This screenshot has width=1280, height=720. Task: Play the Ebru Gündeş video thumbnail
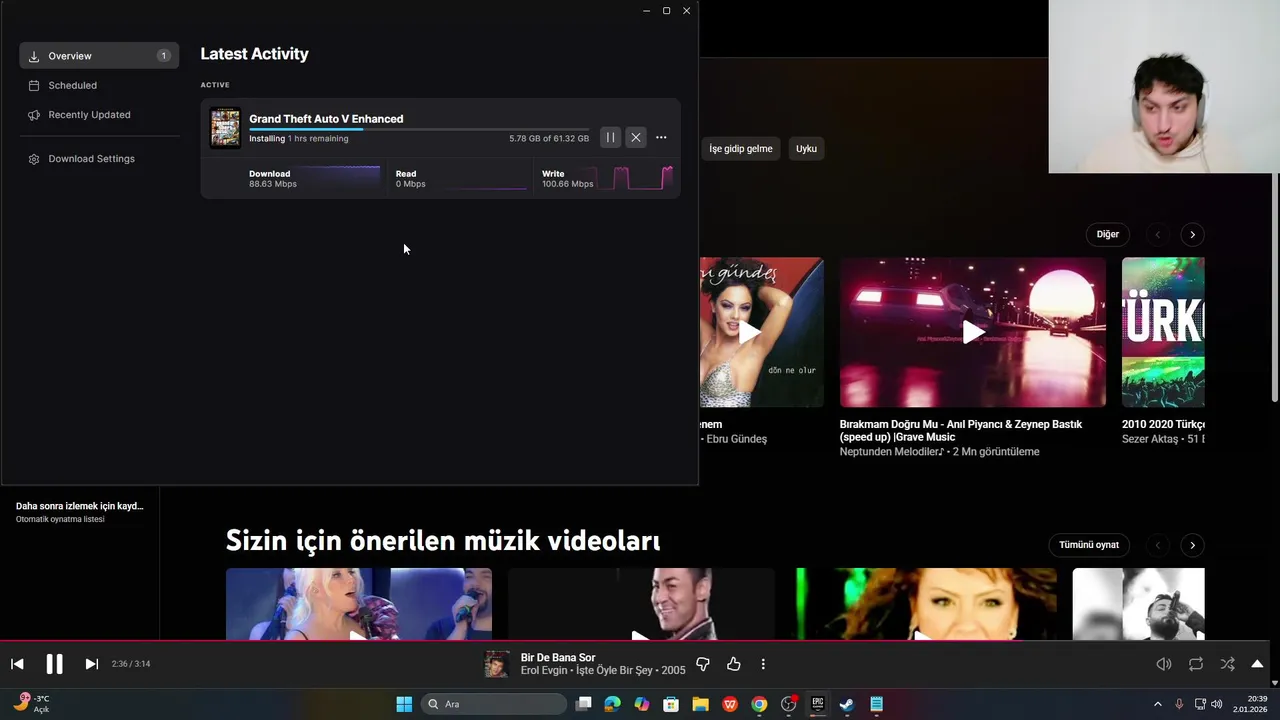(x=762, y=332)
